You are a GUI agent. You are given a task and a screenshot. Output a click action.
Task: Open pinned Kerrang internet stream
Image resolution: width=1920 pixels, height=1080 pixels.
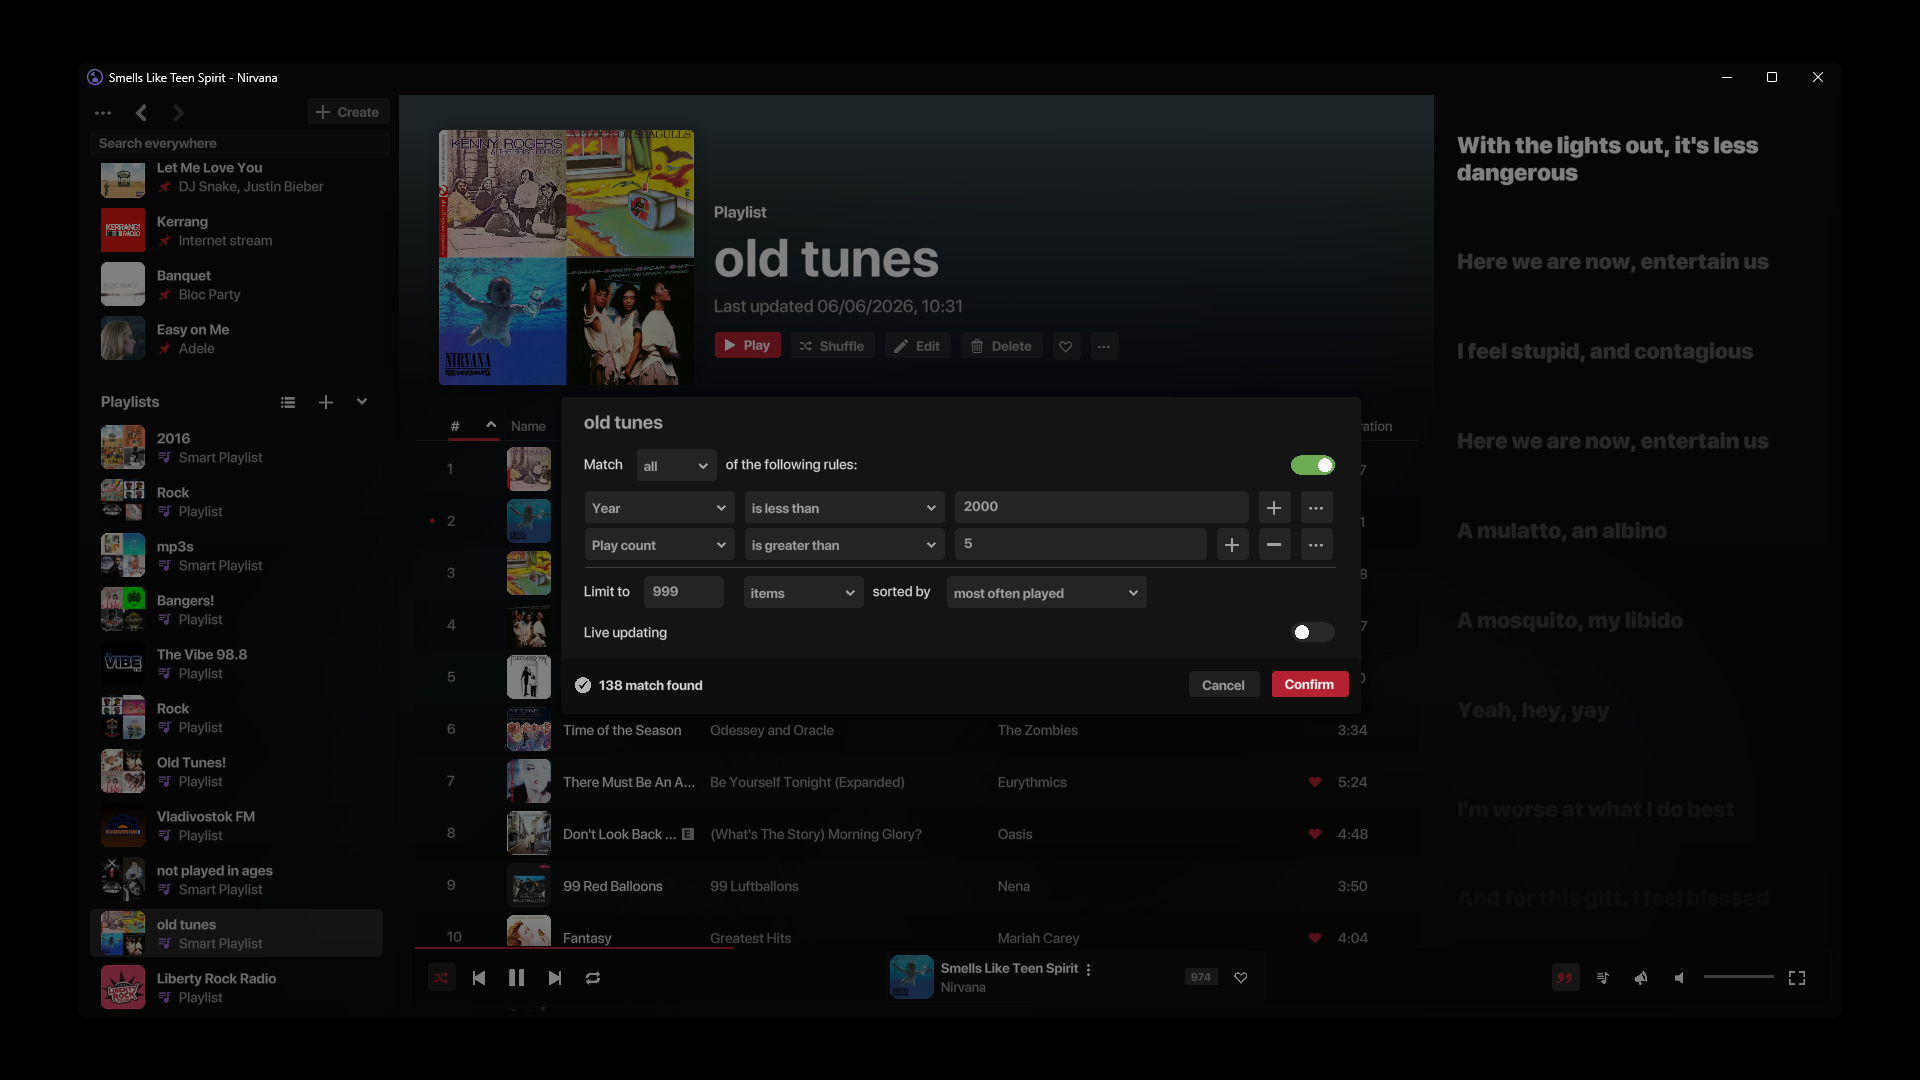(x=236, y=231)
